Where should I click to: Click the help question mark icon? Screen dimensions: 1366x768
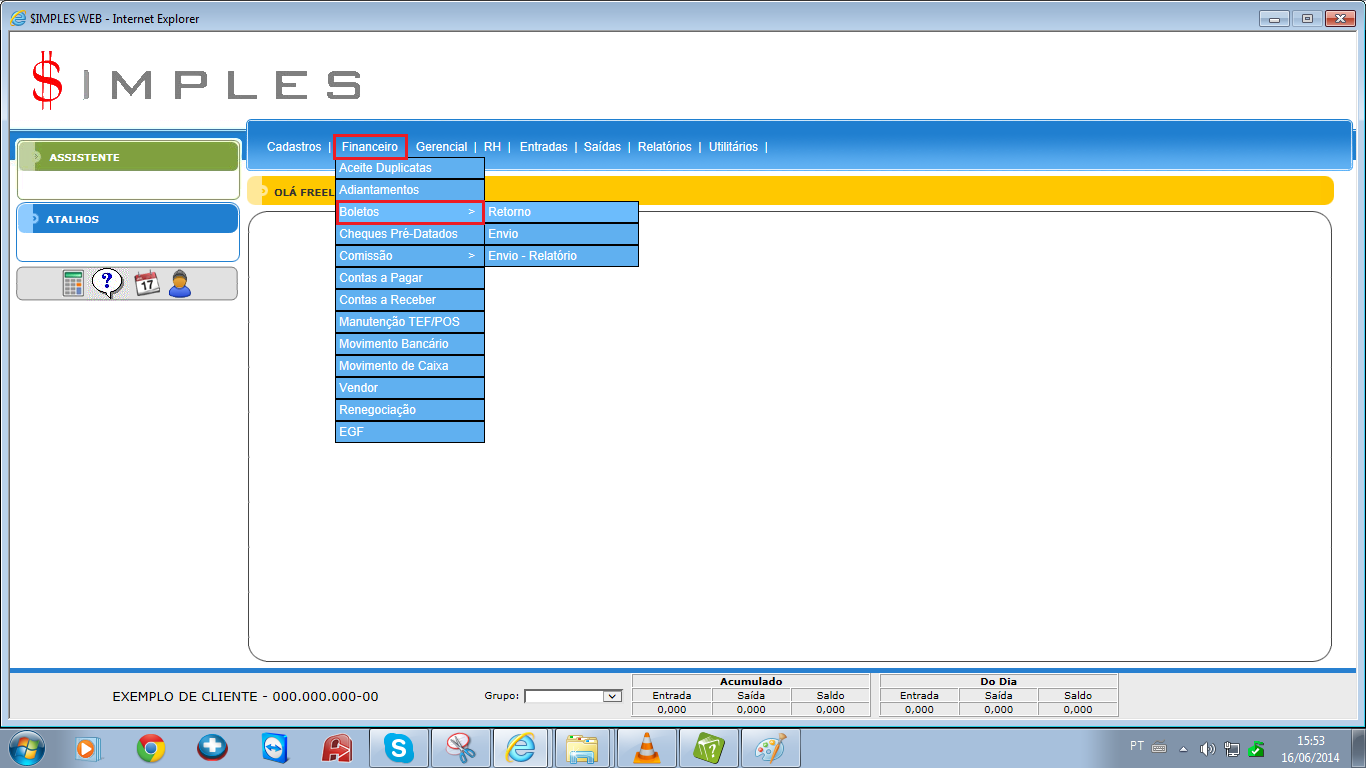[107, 284]
